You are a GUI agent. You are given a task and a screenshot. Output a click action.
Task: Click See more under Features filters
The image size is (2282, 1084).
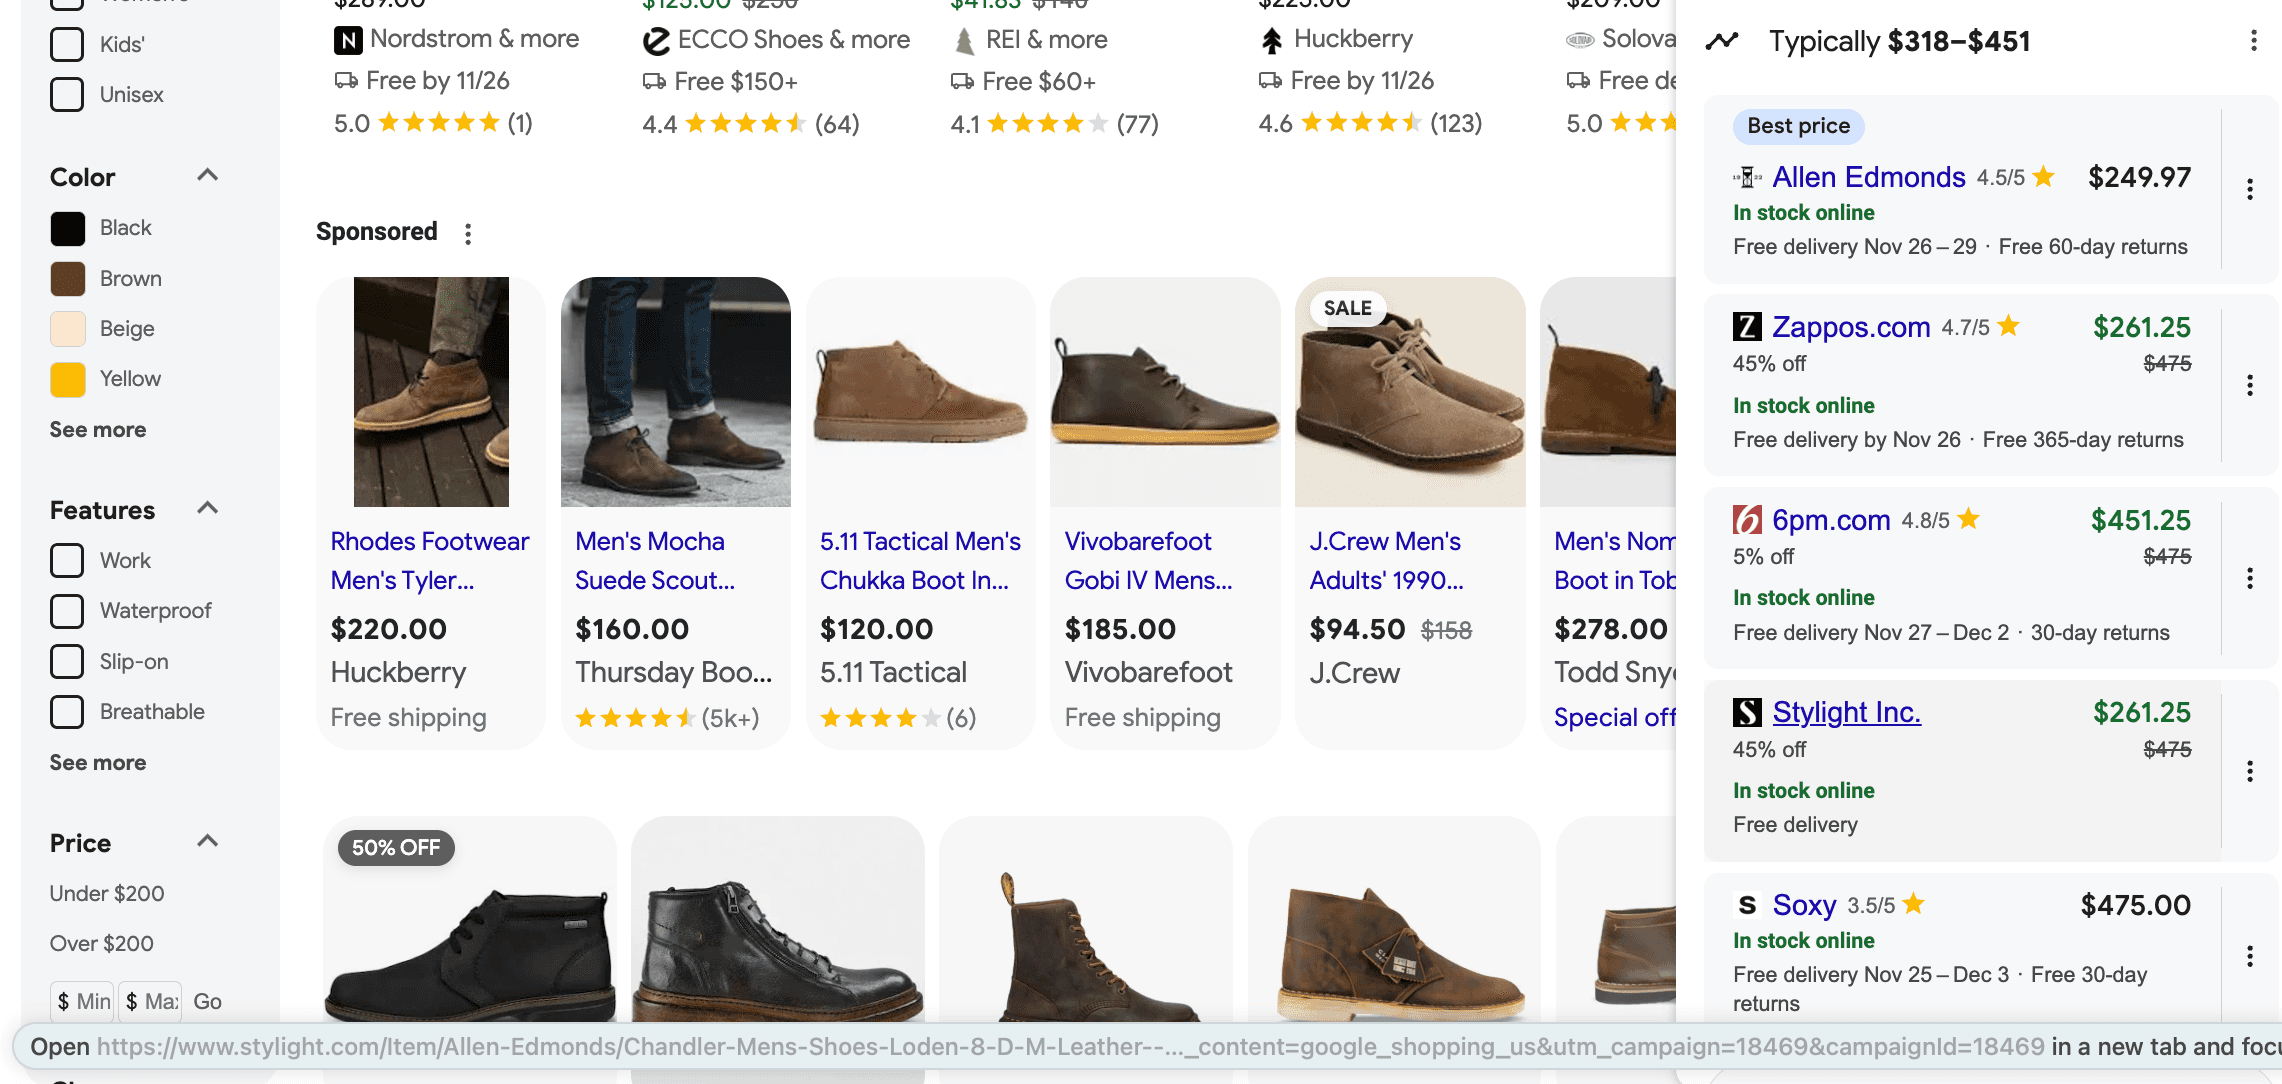pos(97,762)
